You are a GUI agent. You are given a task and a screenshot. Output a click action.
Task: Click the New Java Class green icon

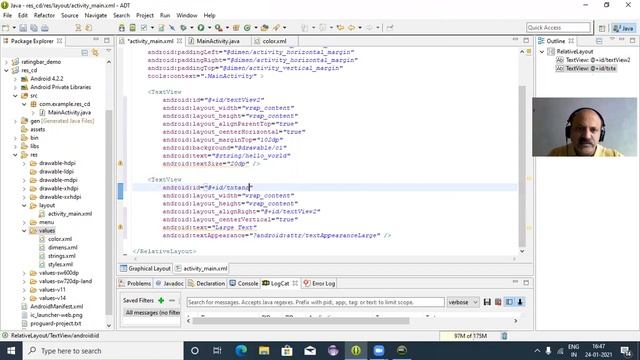click(x=247, y=28)
